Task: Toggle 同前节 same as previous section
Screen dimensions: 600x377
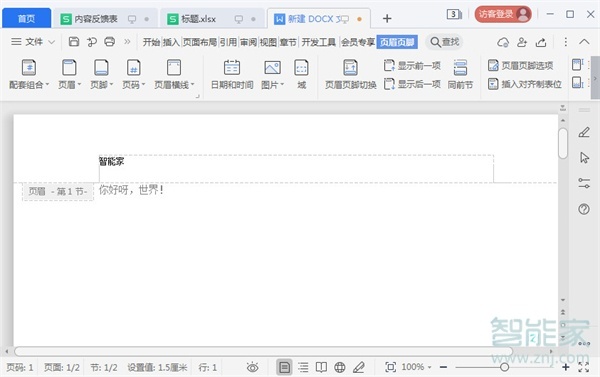Action: (460, 75)
